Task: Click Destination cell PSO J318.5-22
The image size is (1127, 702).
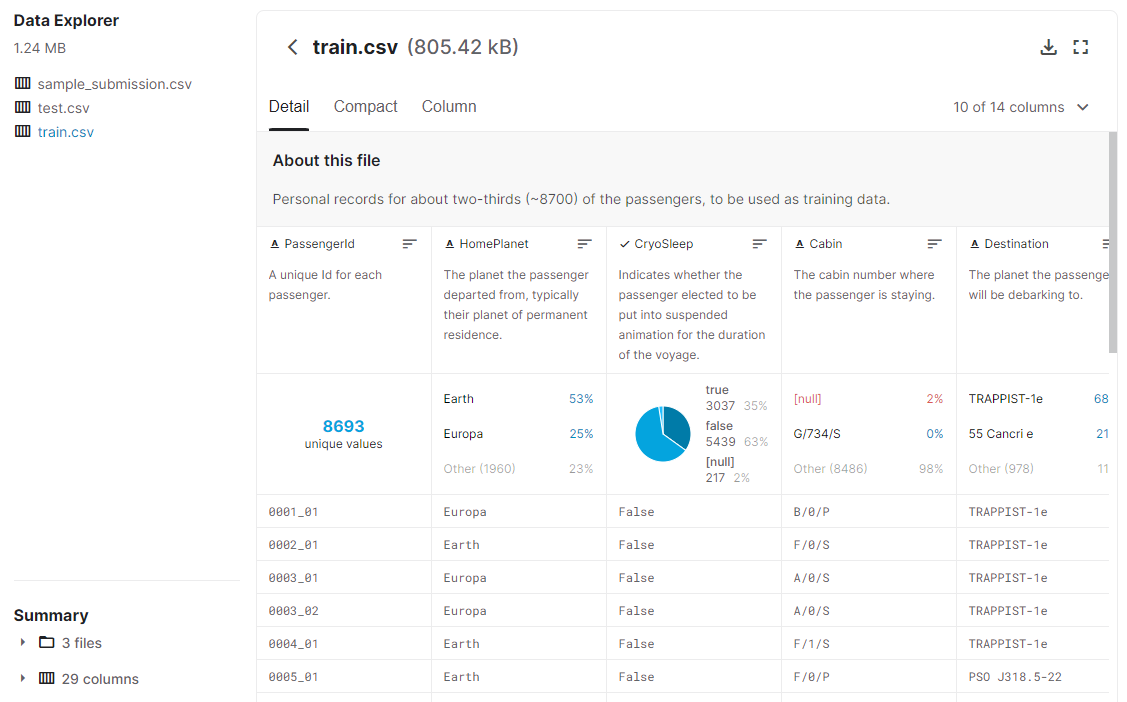Action: tap(1015, 677)
